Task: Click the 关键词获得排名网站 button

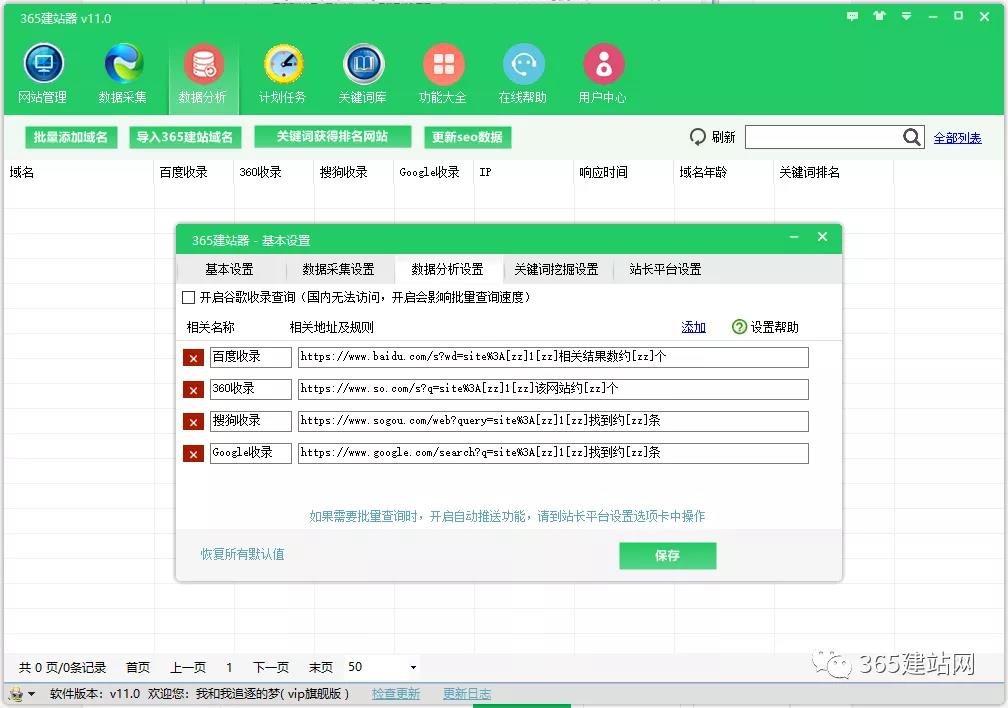Action: (333, 136)
